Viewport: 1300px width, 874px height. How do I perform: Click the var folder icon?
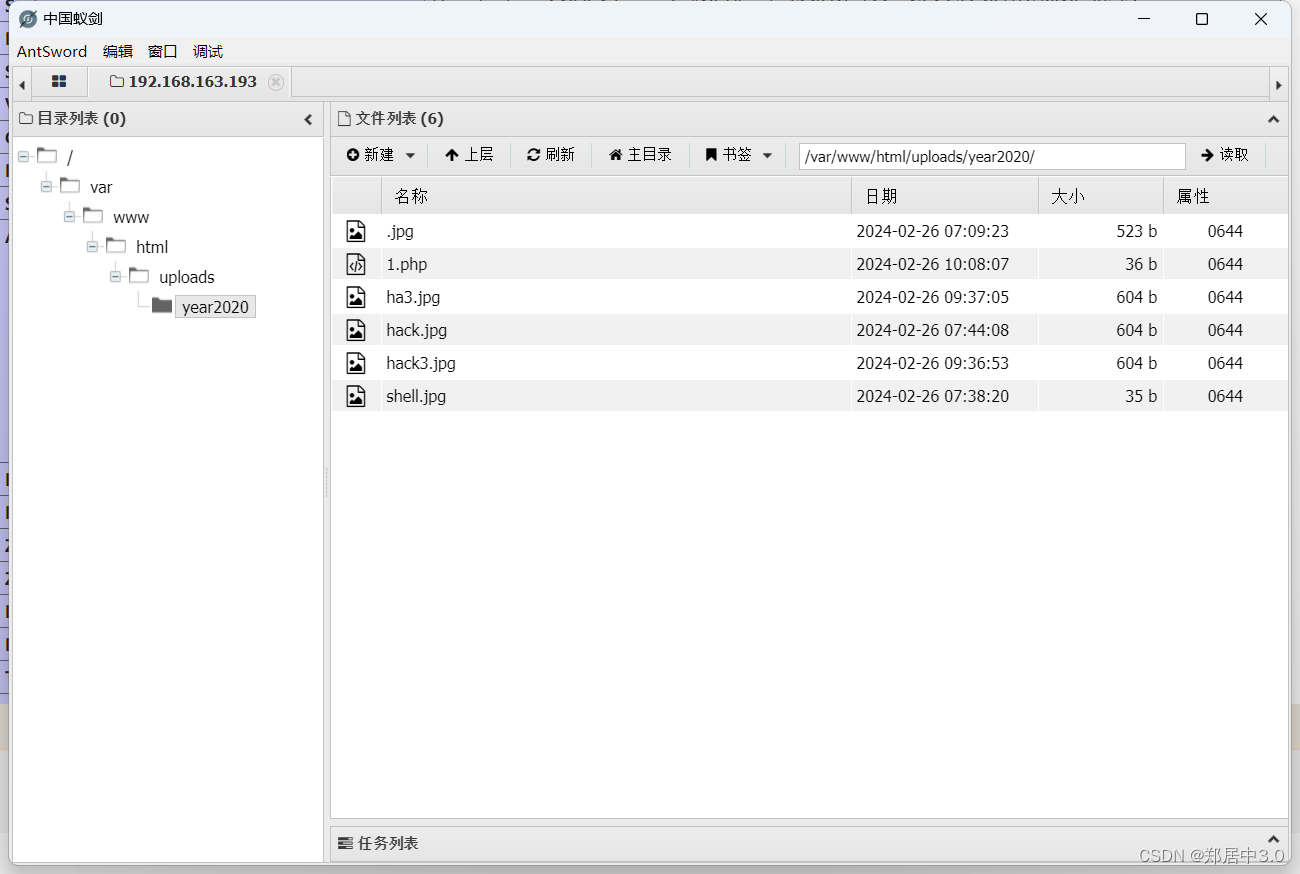(x=70, y=185)
